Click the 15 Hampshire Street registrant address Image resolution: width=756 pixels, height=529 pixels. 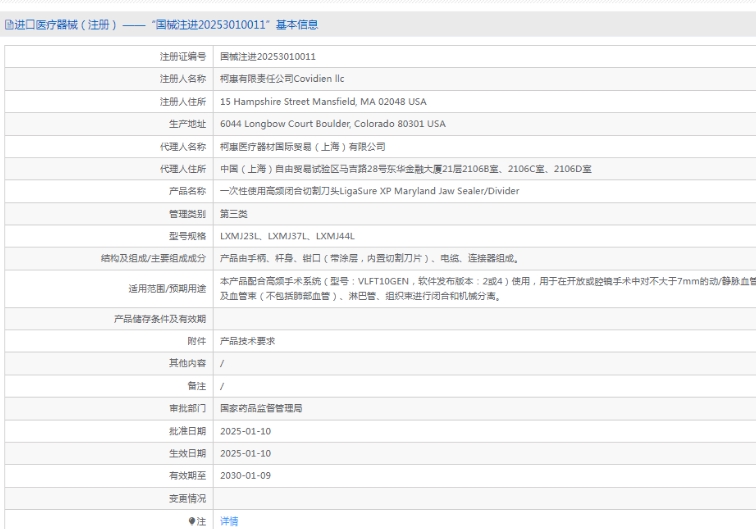tap(322, 102)
